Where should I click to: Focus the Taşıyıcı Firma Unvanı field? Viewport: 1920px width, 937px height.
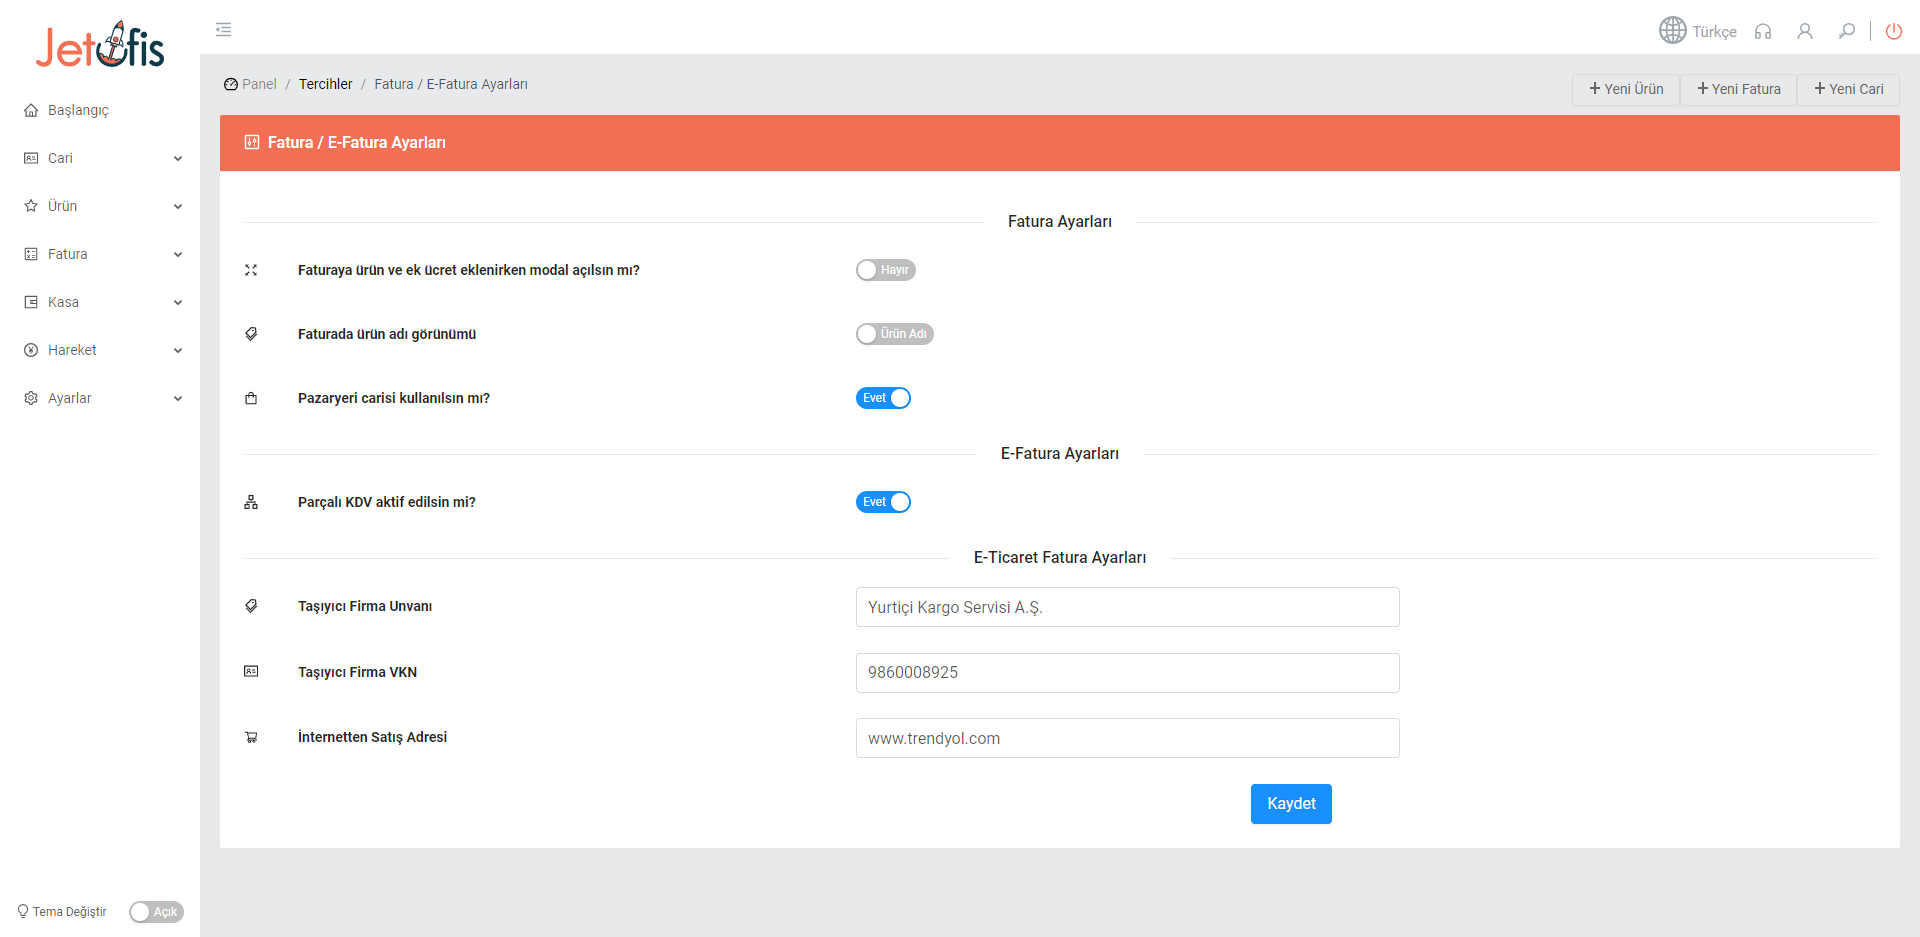pyautogui.click(x=1128, y=607)
